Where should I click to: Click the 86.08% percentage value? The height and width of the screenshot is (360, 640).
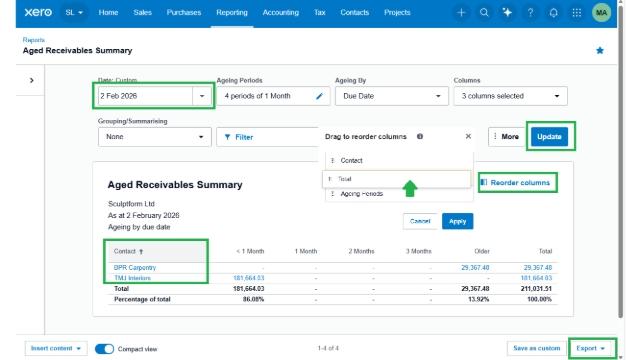pos(253,299)
